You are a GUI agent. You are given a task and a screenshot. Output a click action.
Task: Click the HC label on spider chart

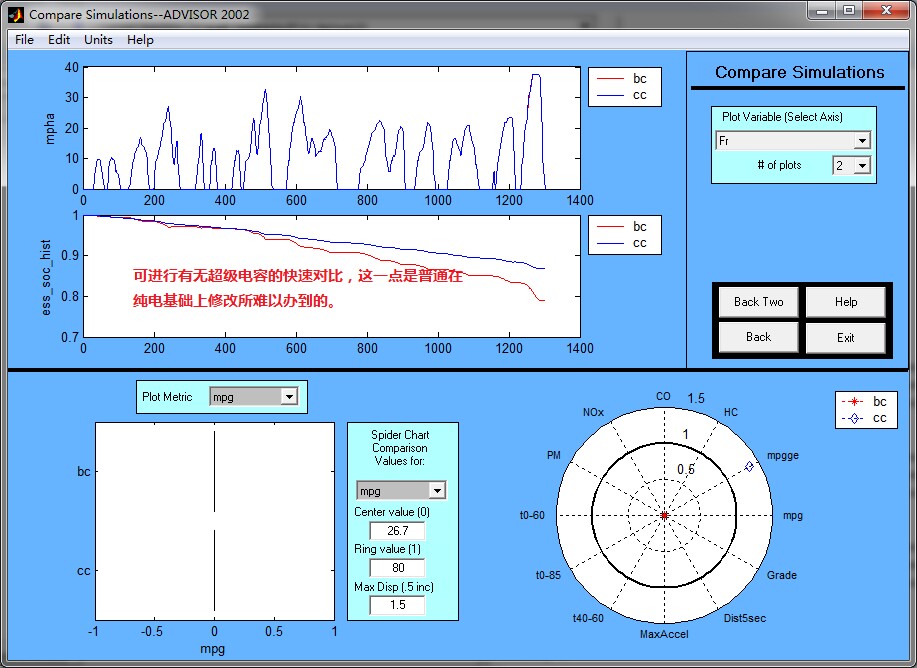tap(731, 412)
